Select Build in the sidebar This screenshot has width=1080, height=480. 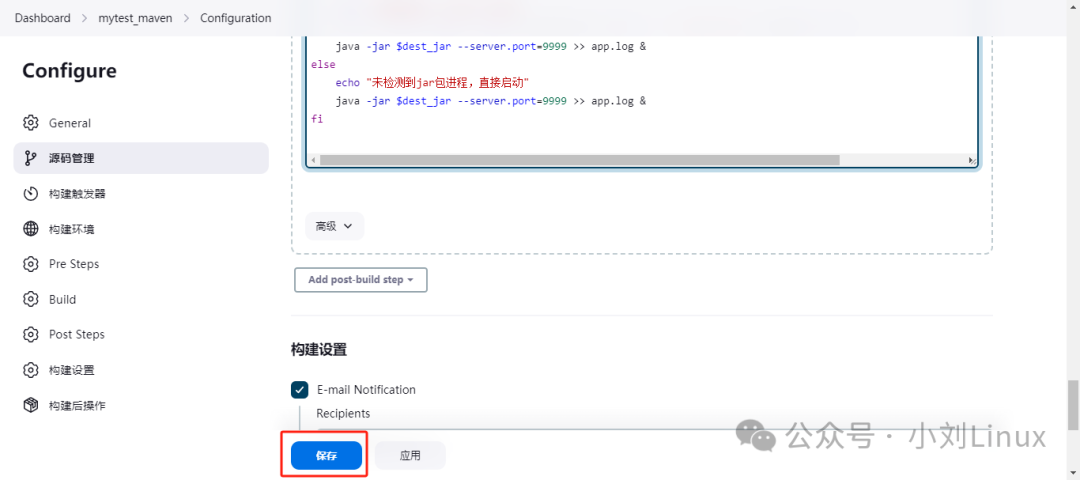141,300
